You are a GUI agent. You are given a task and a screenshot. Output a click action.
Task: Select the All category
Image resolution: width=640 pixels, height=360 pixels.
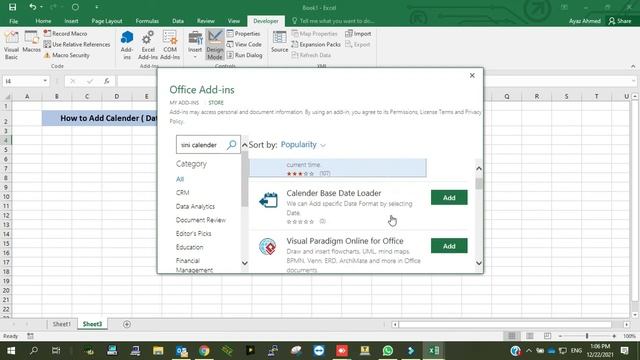[x=180, y=179]
